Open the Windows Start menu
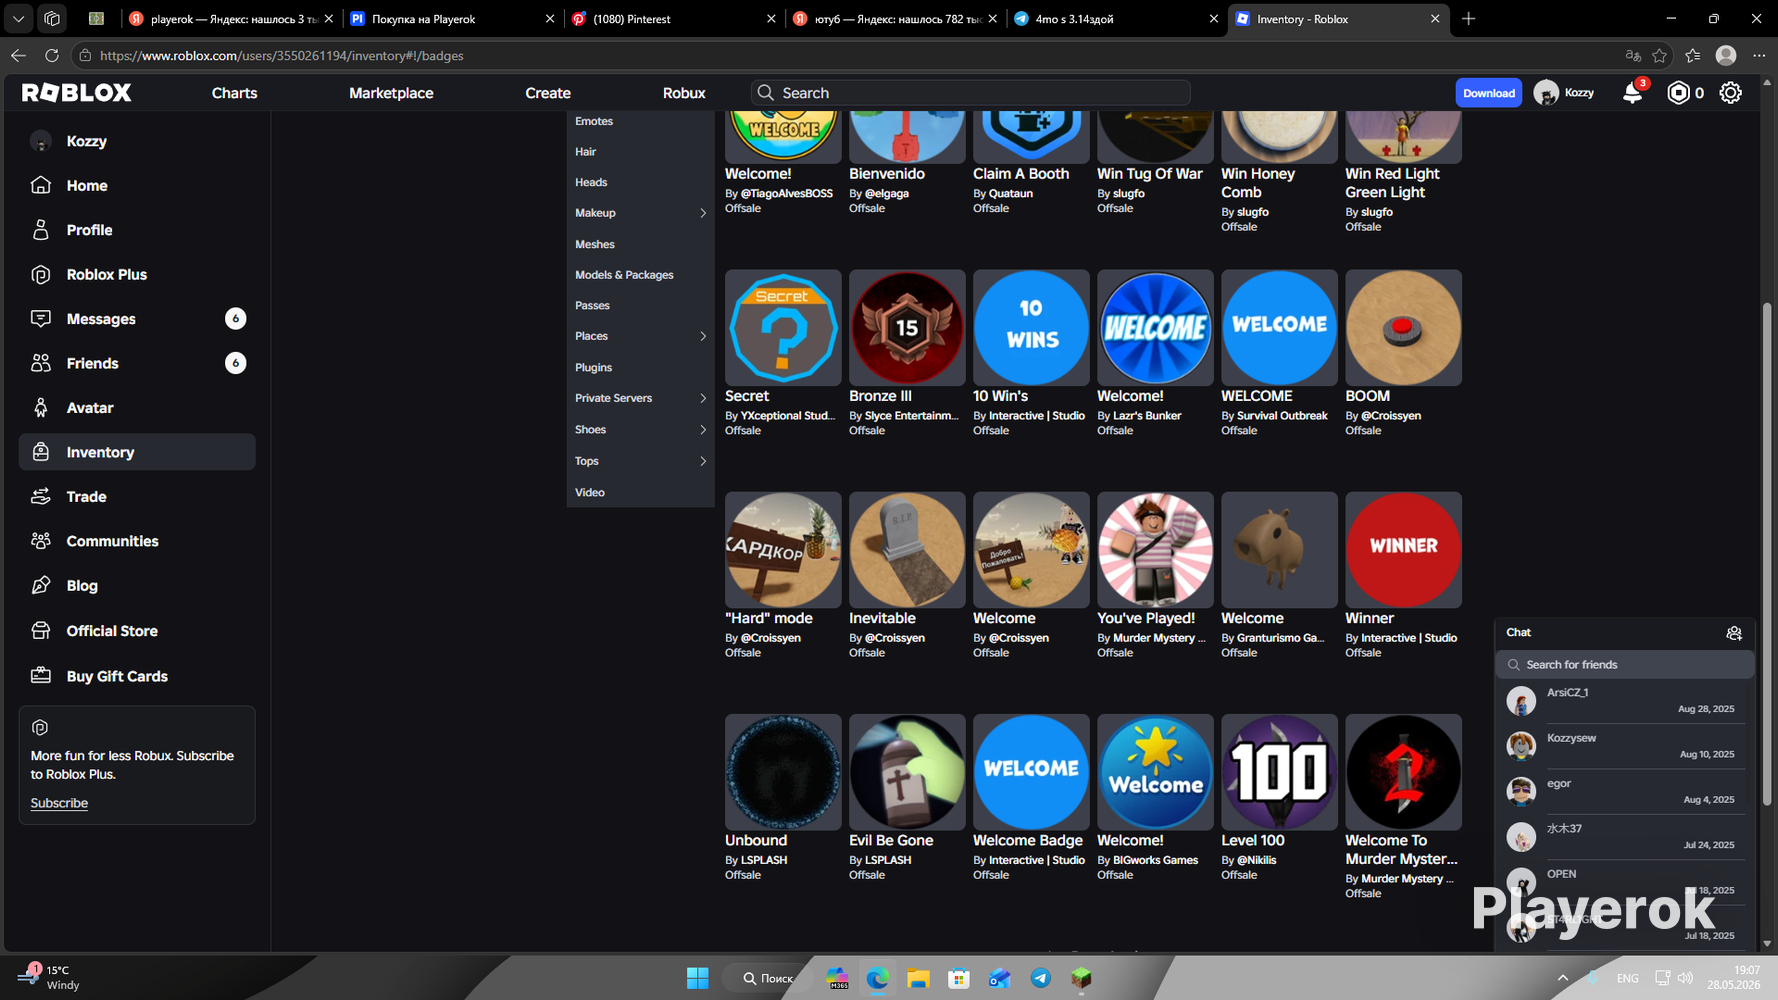Screen dimensions: 1778x1000 click(x=698, y=978)
